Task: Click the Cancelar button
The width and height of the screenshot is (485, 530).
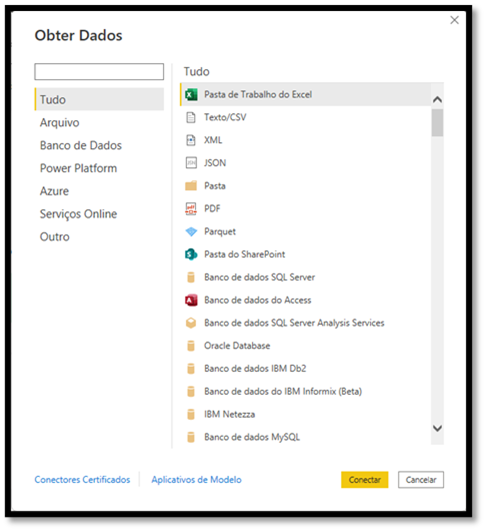Action: pos(421,480)
